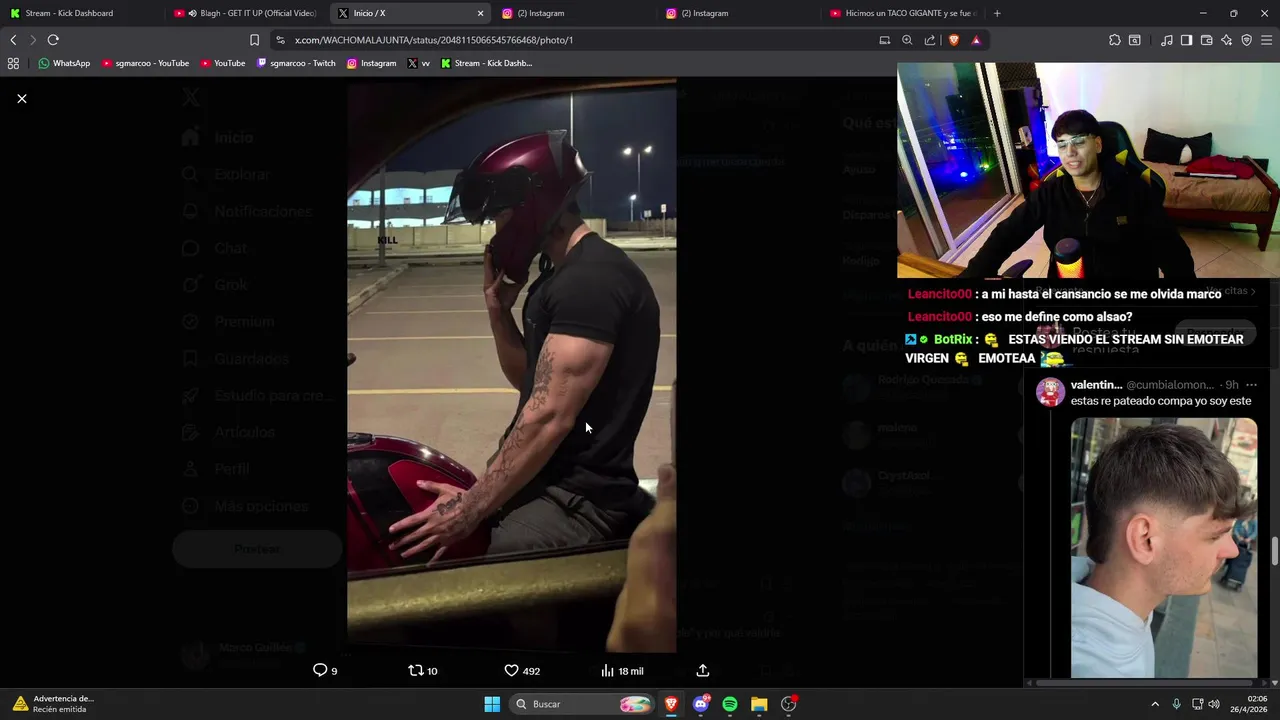
Task: Switch to first (2) Instagram tab
Action: [575, 13]
